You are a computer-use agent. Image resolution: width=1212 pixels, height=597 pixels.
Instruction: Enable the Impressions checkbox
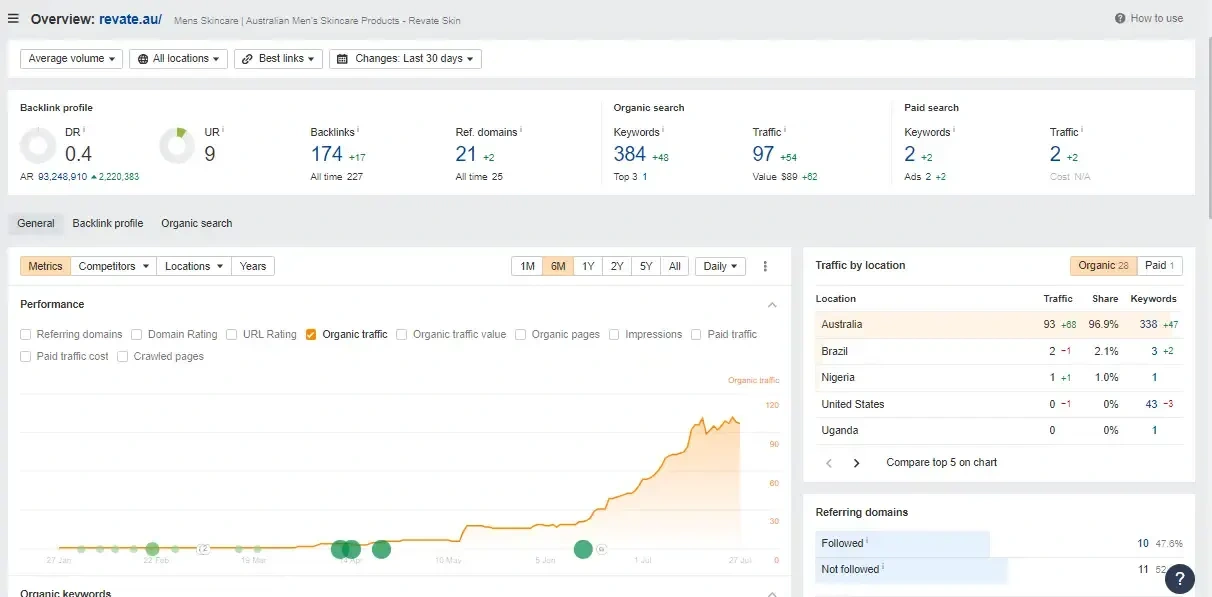pyautogui.click(x=615, y=335)
